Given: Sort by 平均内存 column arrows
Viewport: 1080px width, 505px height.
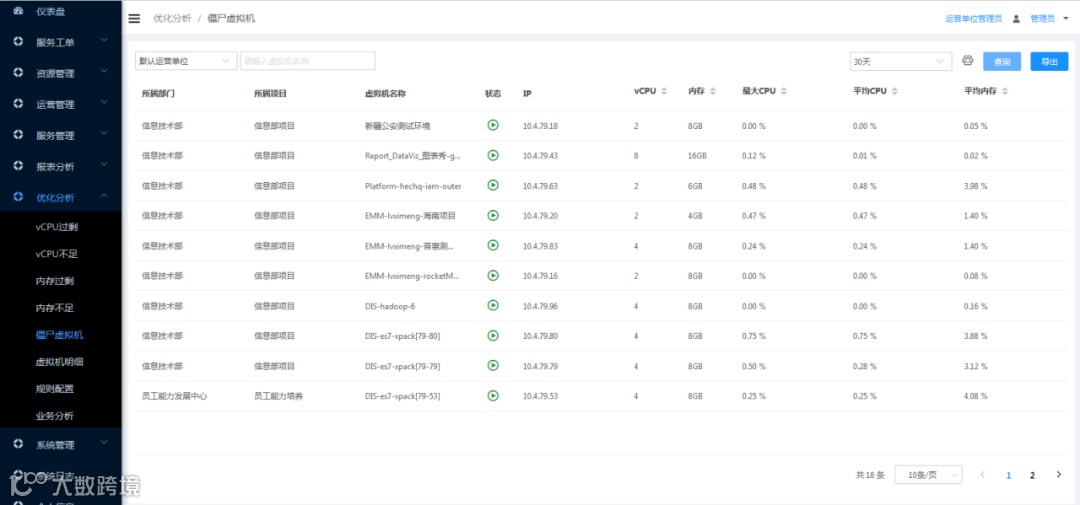Looking at the screenshot, I should tap(1005, 92).
